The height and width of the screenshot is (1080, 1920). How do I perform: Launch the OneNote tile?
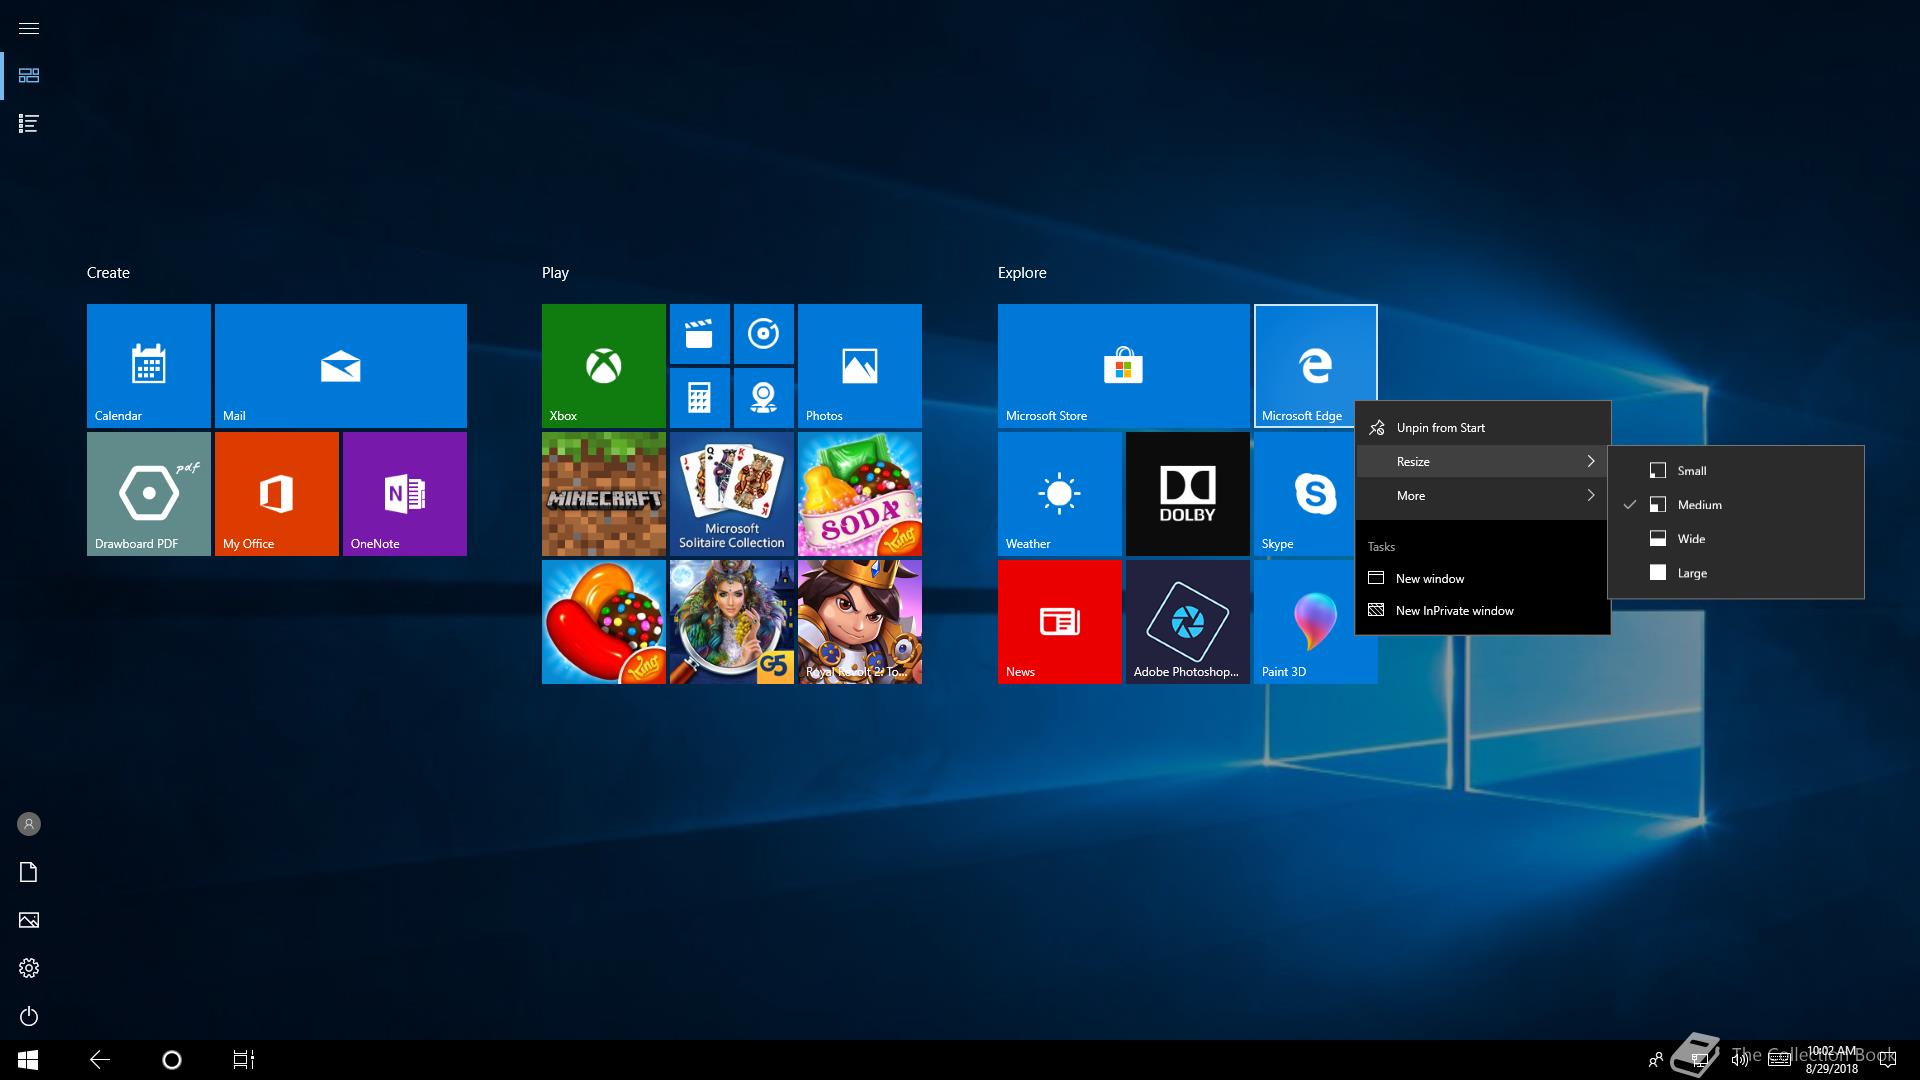click(x=405, y=494)
